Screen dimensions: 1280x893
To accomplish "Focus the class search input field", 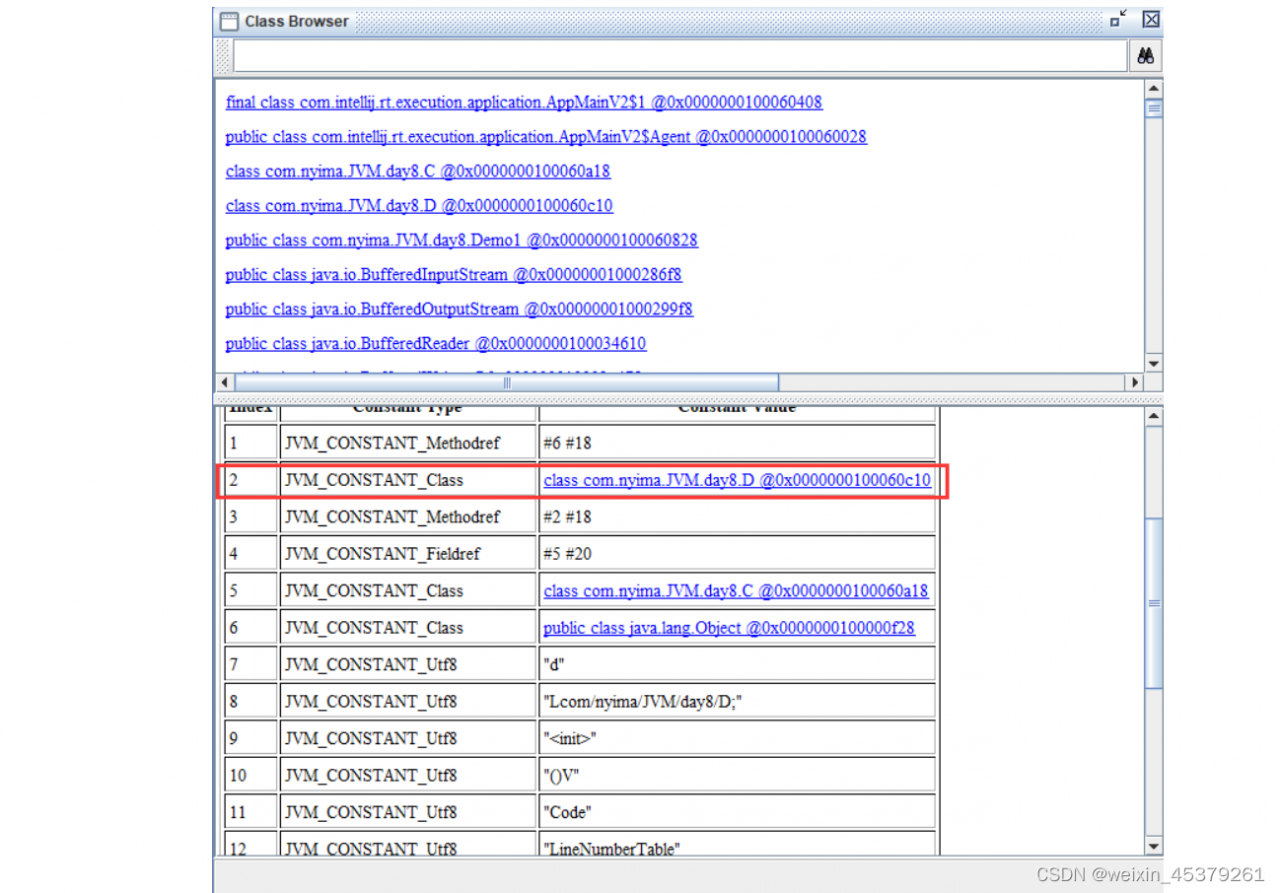I will click(681, 56).
